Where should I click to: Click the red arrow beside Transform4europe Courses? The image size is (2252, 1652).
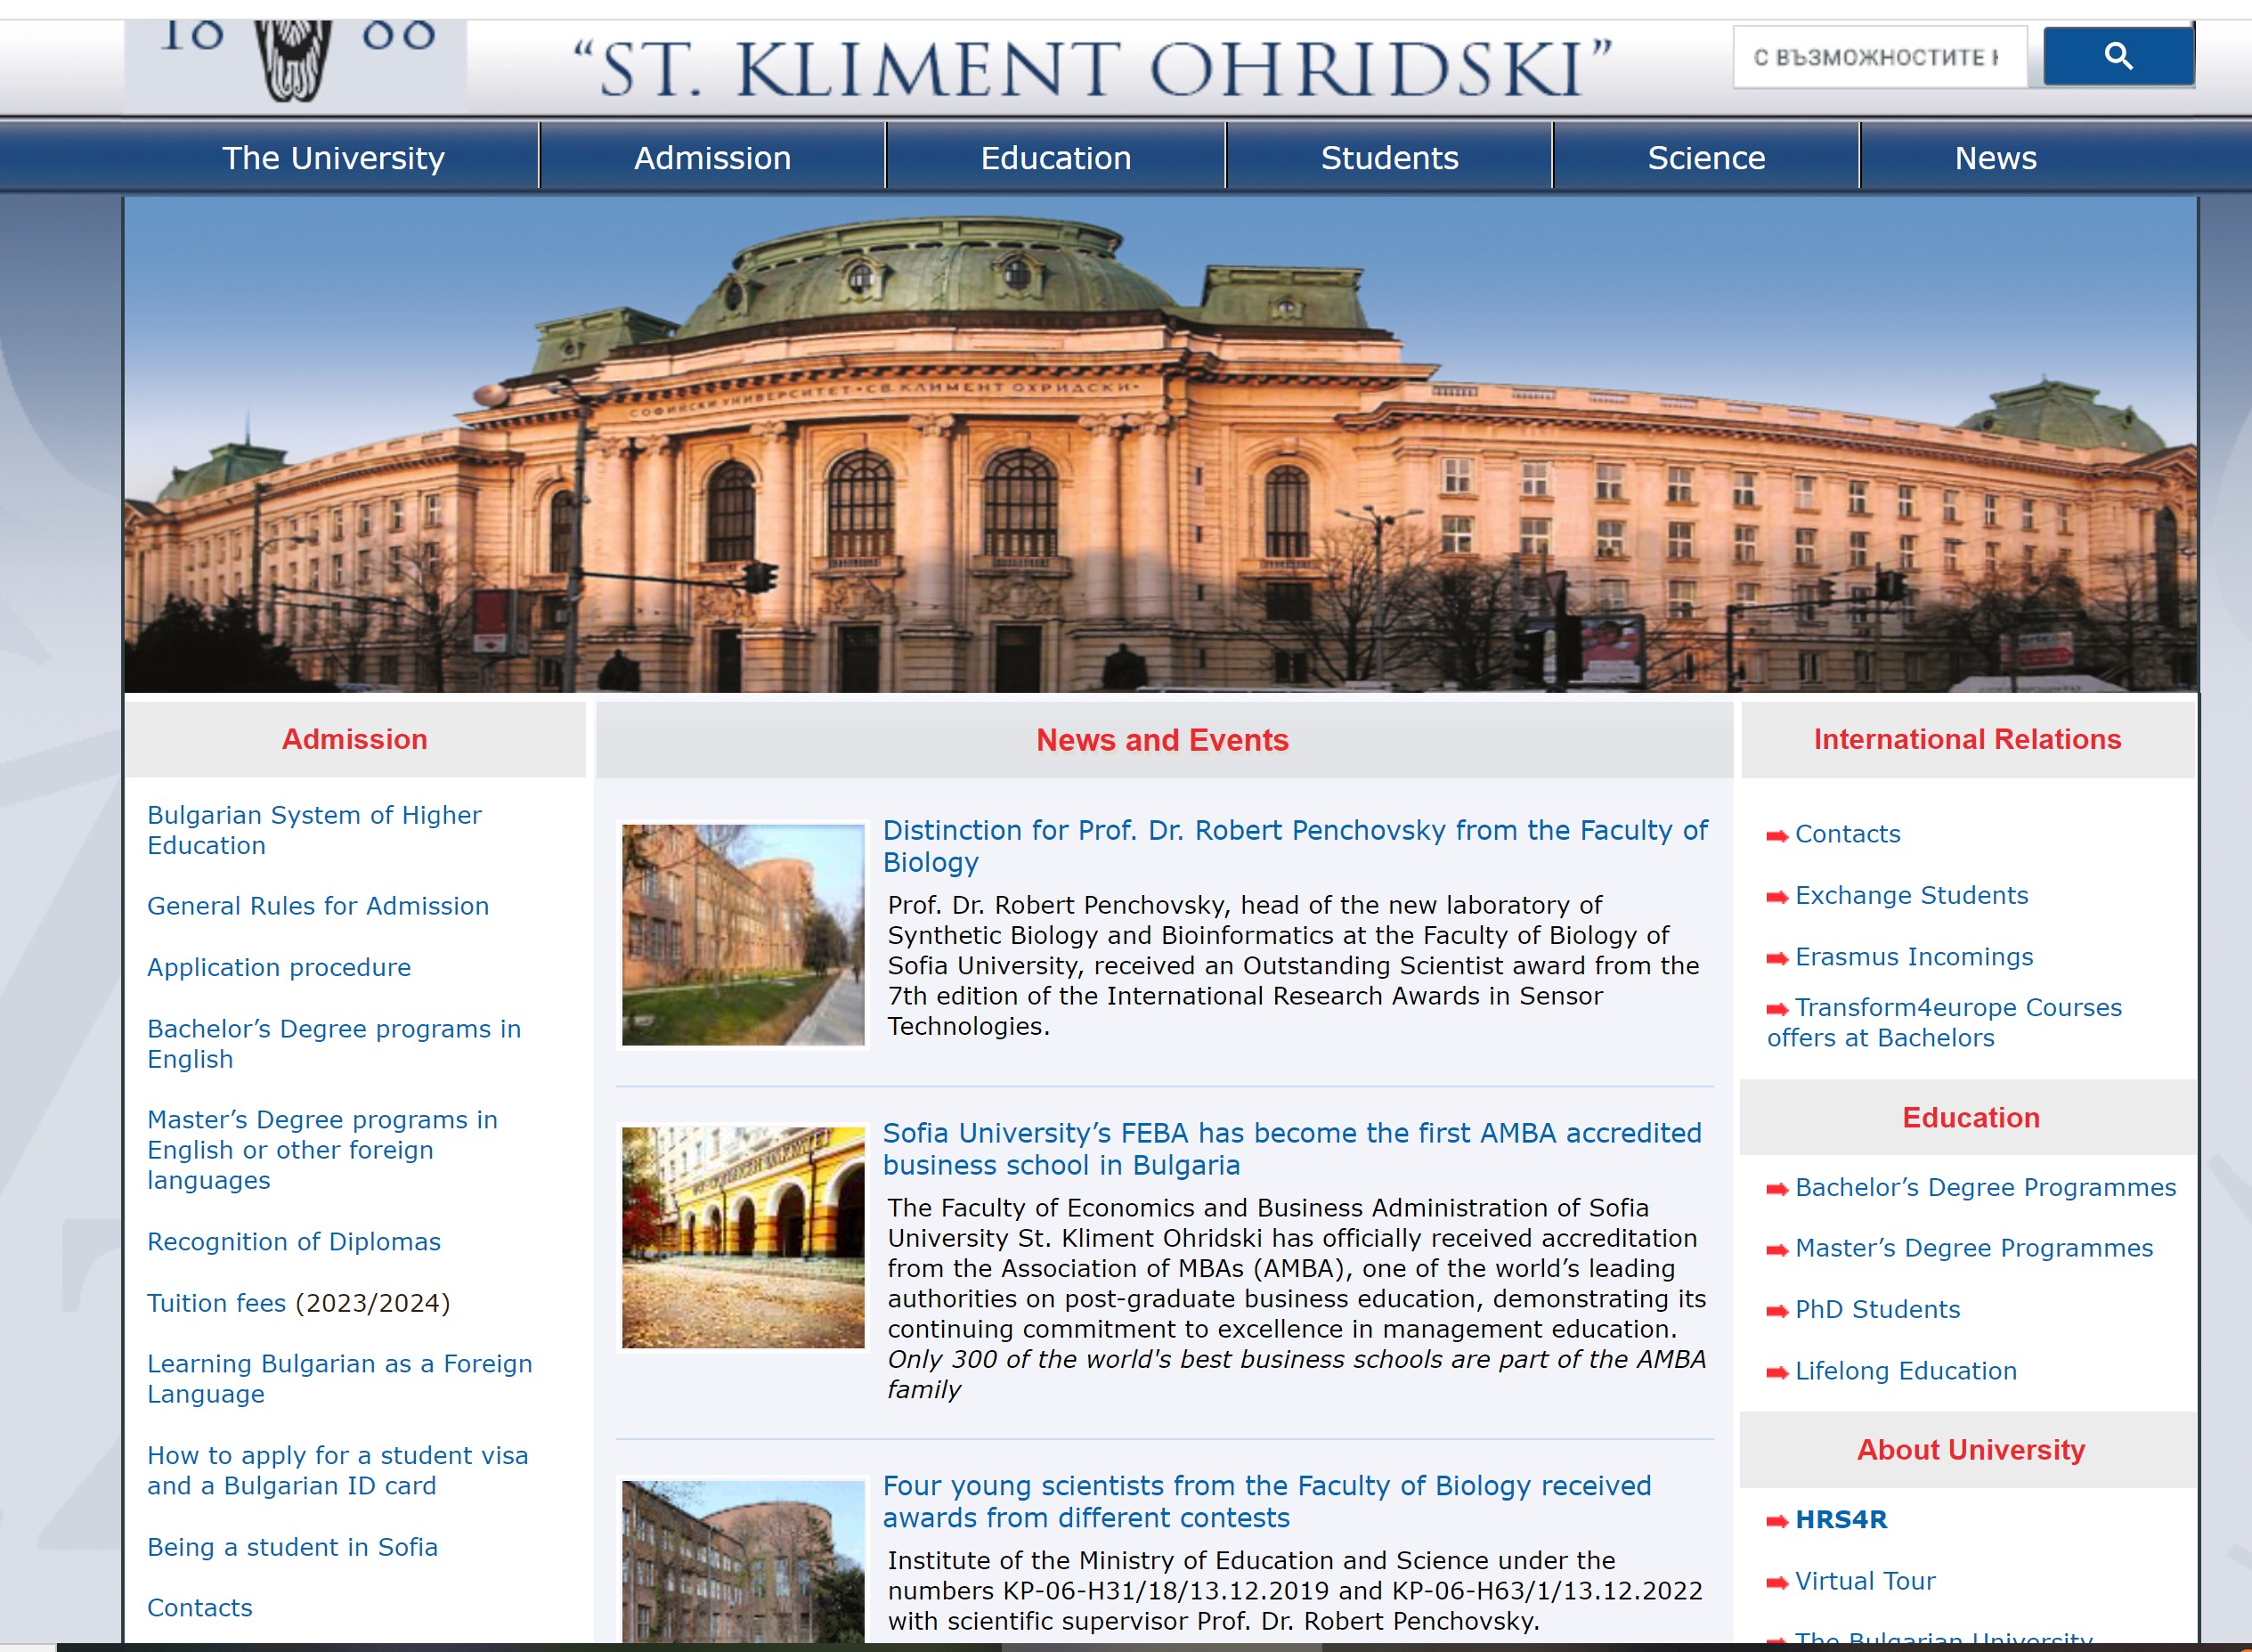click(1777, 1009)
